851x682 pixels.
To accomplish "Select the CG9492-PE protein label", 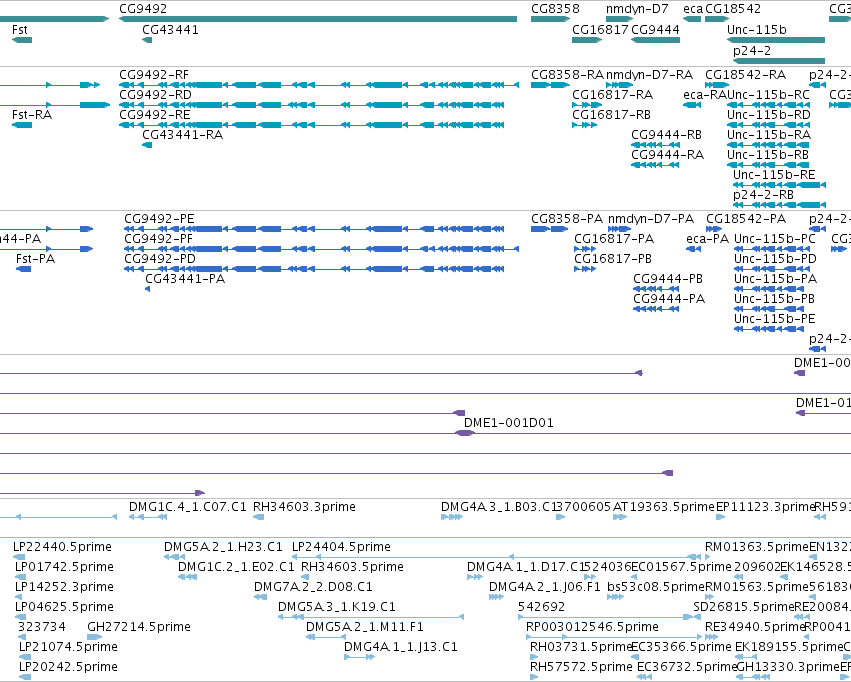I will coord(160,219).
